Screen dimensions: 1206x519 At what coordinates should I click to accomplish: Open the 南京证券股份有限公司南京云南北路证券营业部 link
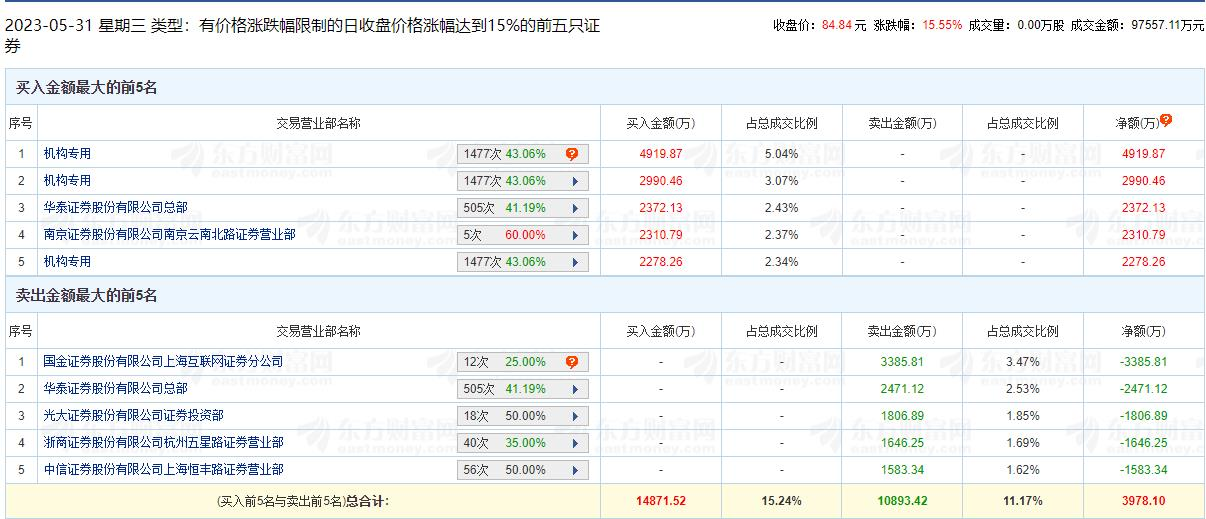(x=169, y=235)
